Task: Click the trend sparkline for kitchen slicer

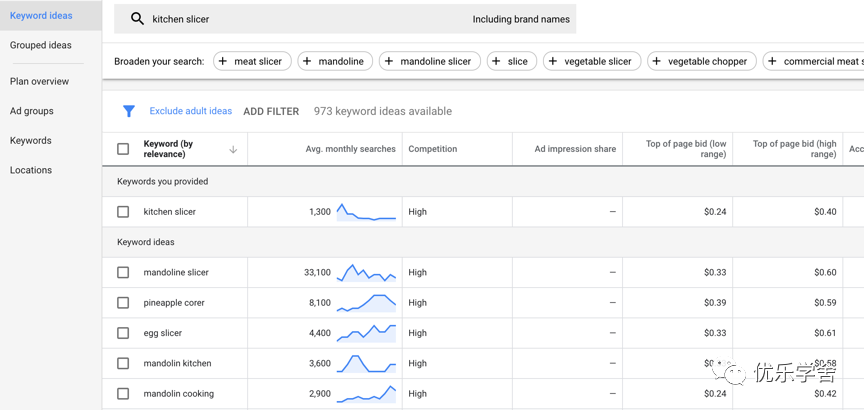Action: tap(366, 212)
